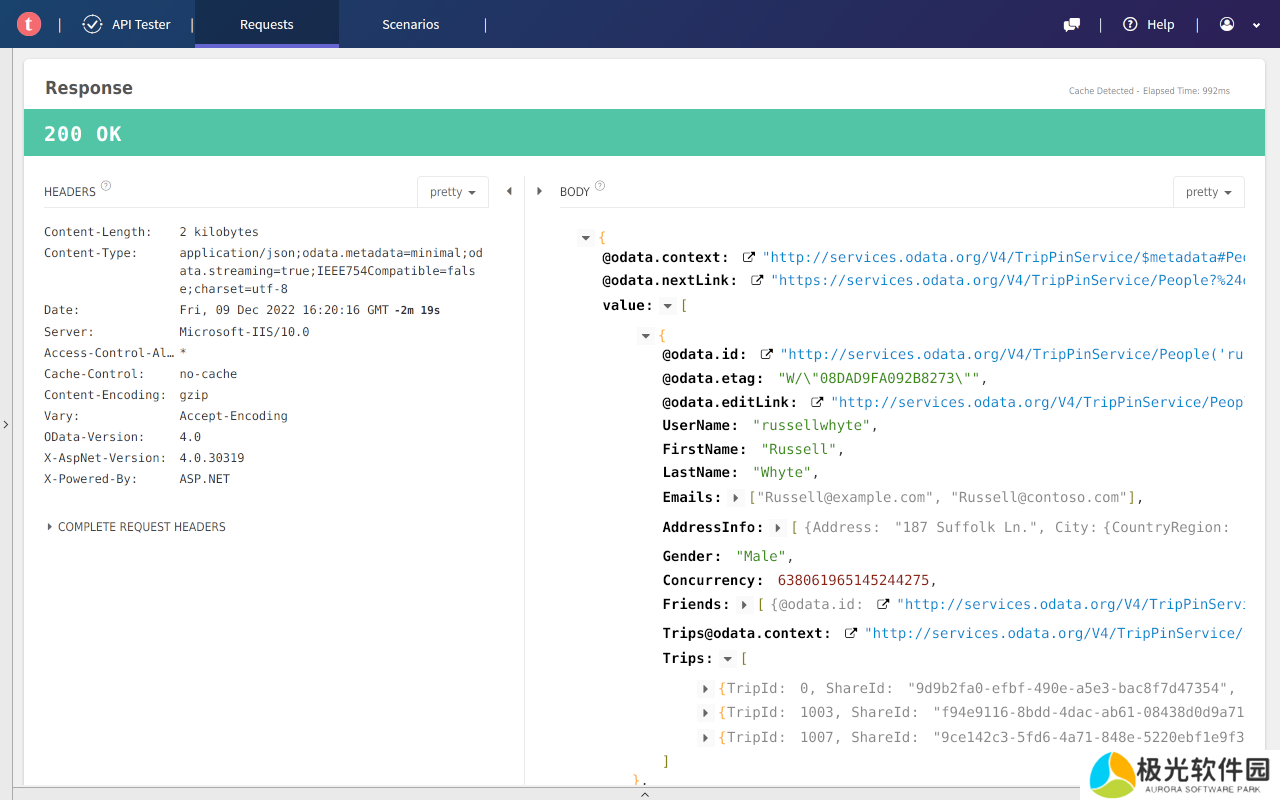Open external link icon beside @odata.editLink

pos(817,402)
